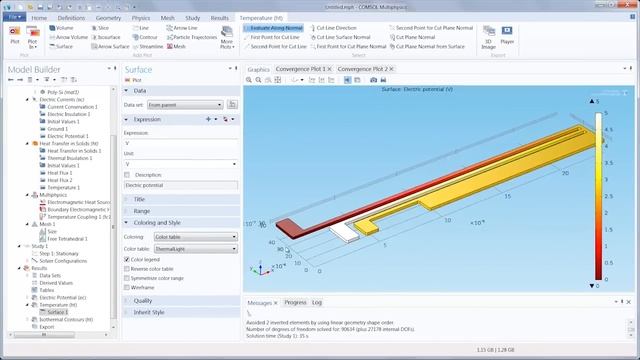Zoom in on the graphics view

[x=249, y=80]
